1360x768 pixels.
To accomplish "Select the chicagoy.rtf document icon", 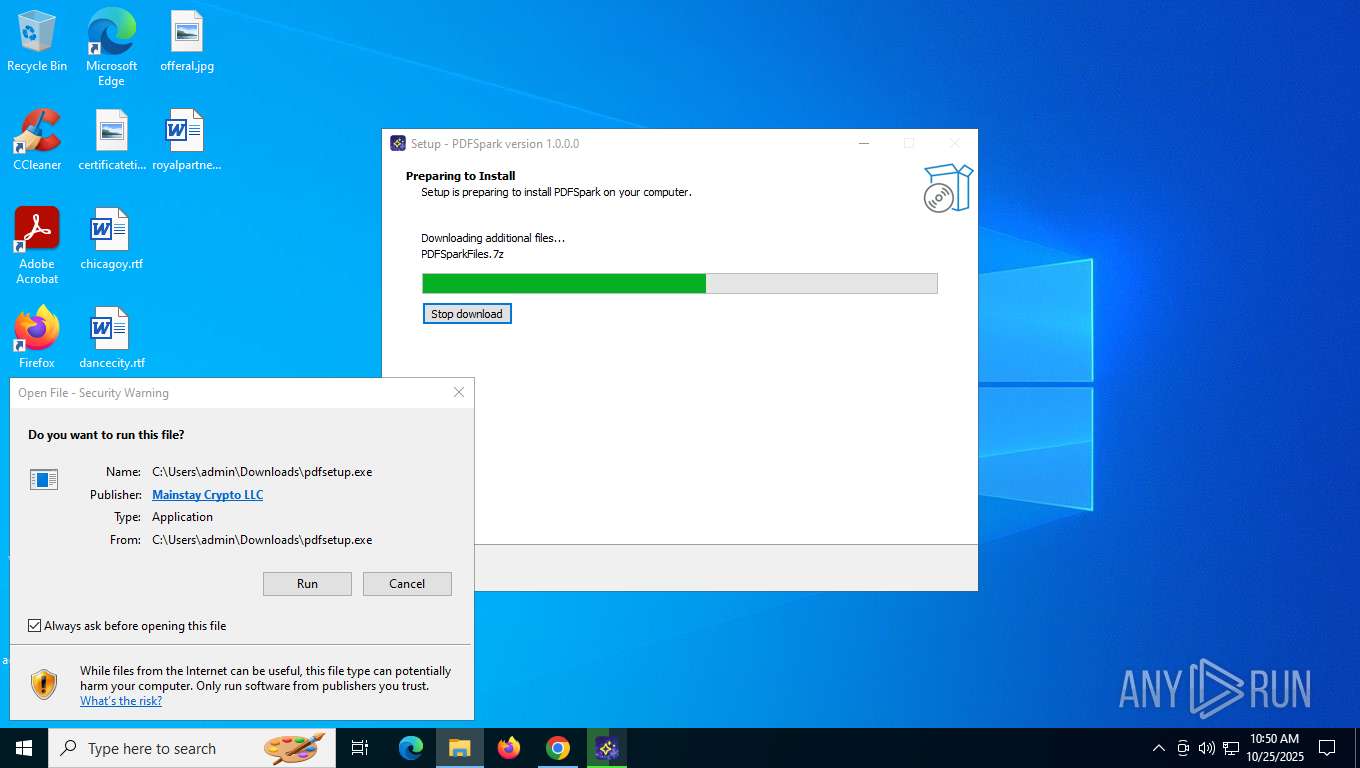I will [111, 239].
